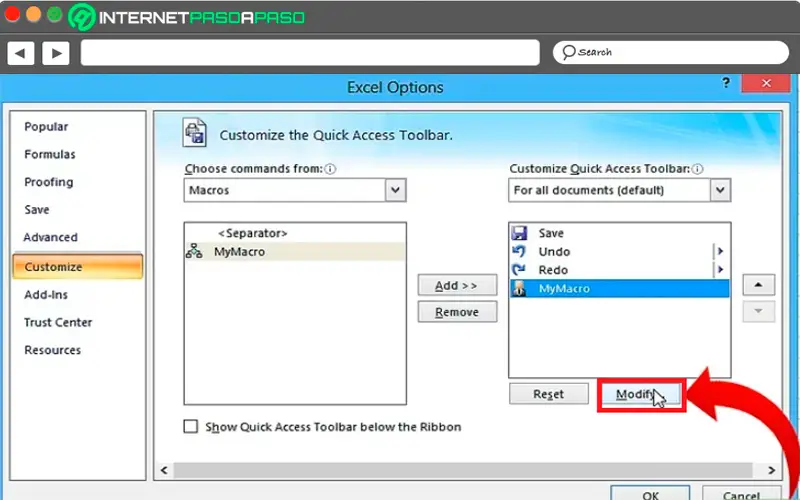Click info icon beside Choose commands from
This screenshot has height=500, width=800.
(x=331, y=169)
